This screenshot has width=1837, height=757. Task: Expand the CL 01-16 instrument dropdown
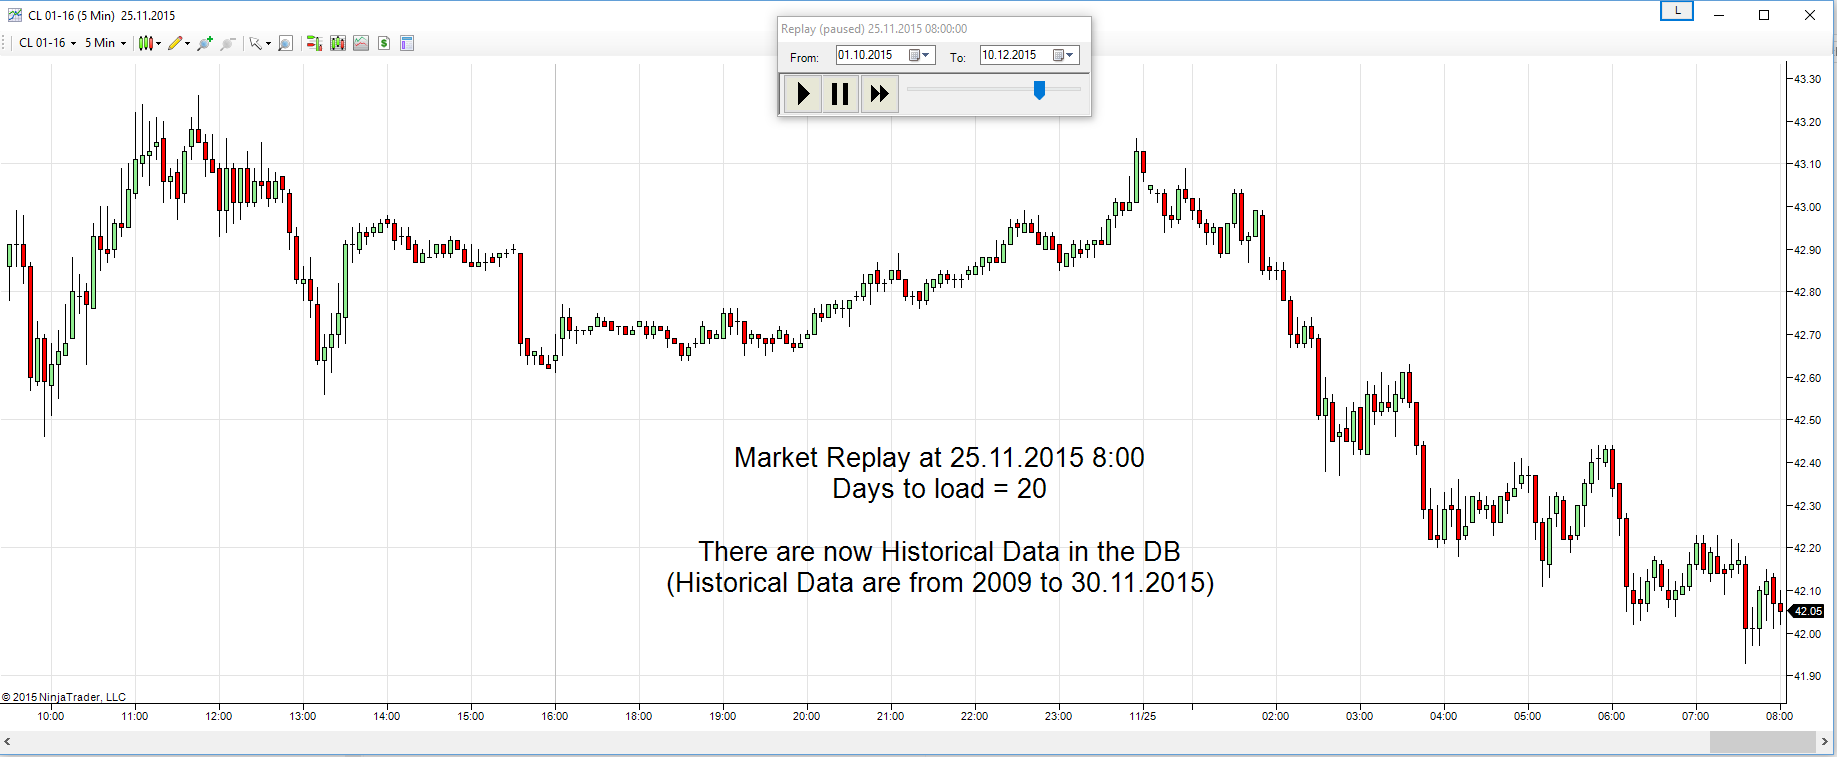coord(48,43)
